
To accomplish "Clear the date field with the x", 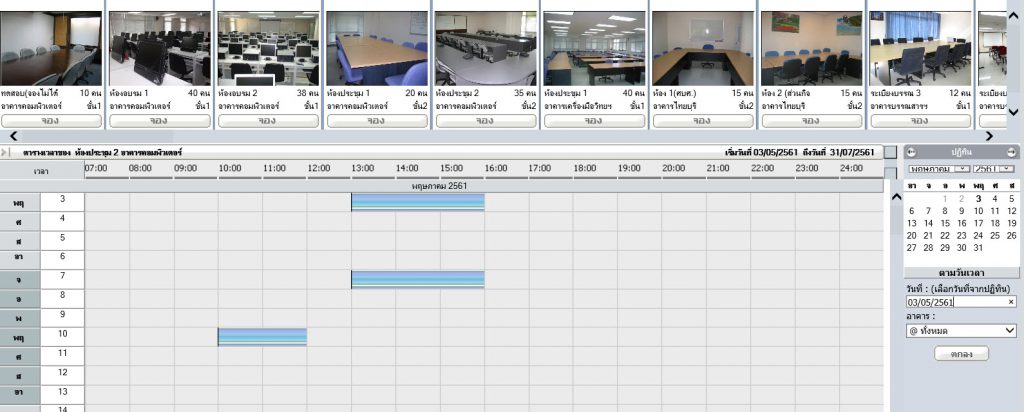I will click(1010, 301).
